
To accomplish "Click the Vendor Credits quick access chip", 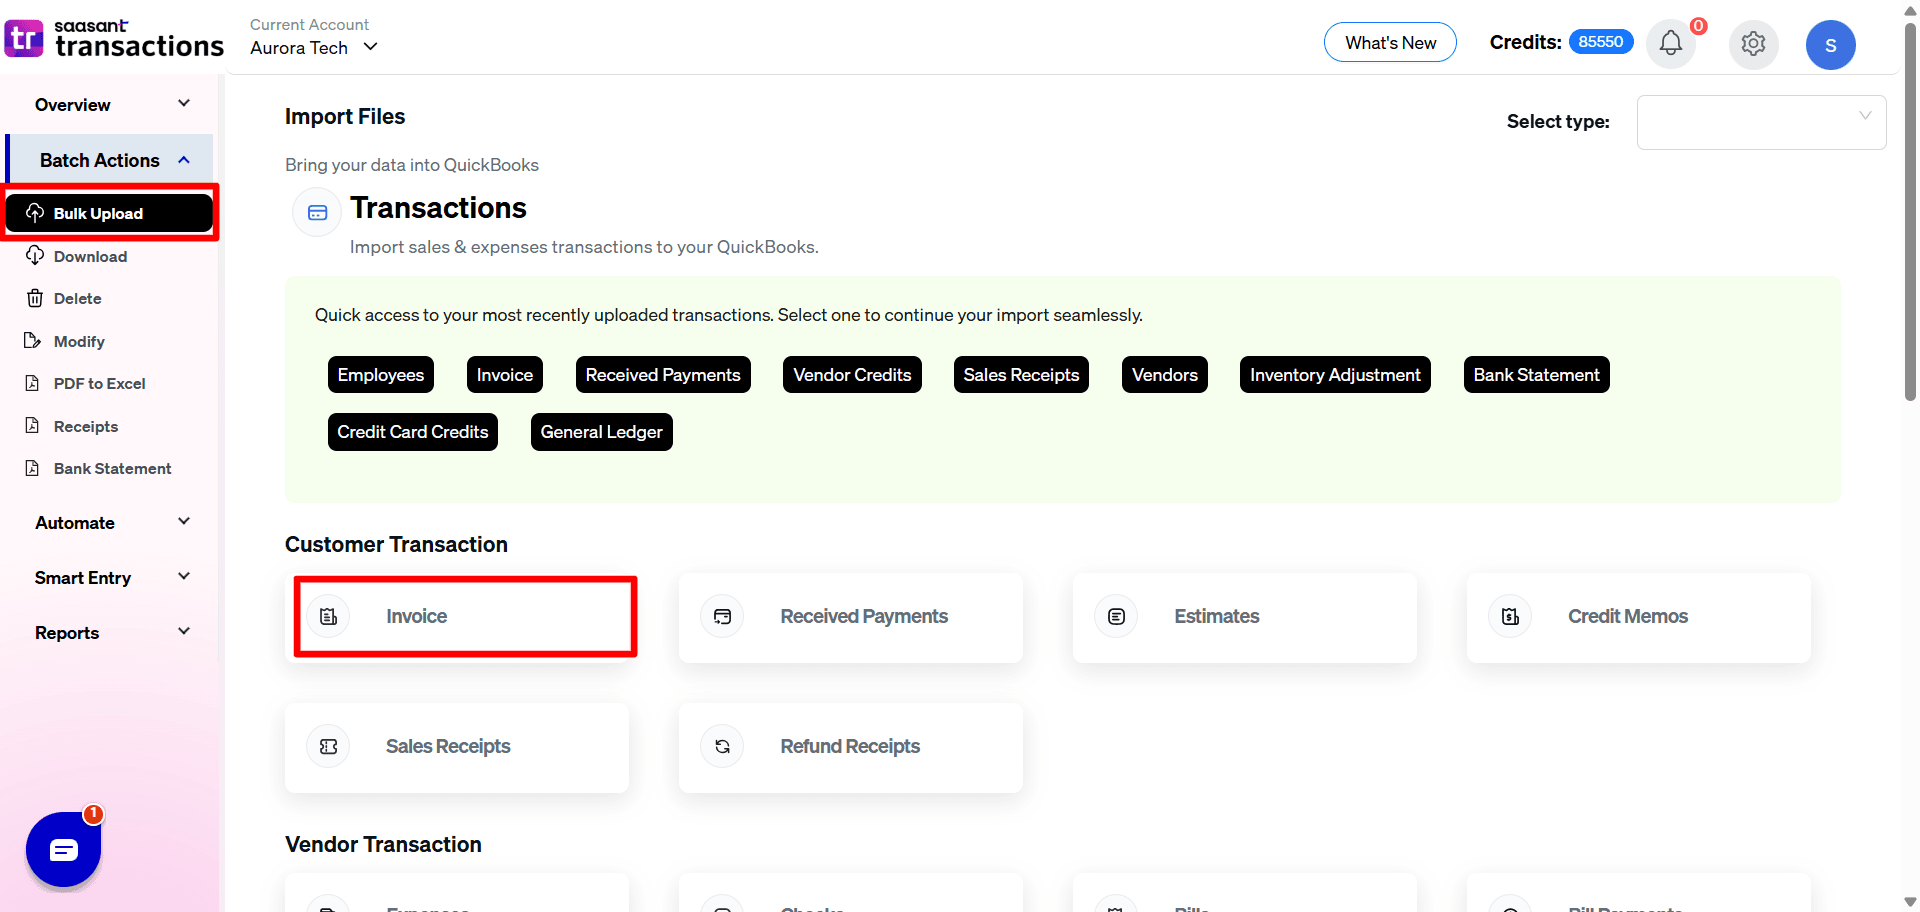I will pos(852,375).
